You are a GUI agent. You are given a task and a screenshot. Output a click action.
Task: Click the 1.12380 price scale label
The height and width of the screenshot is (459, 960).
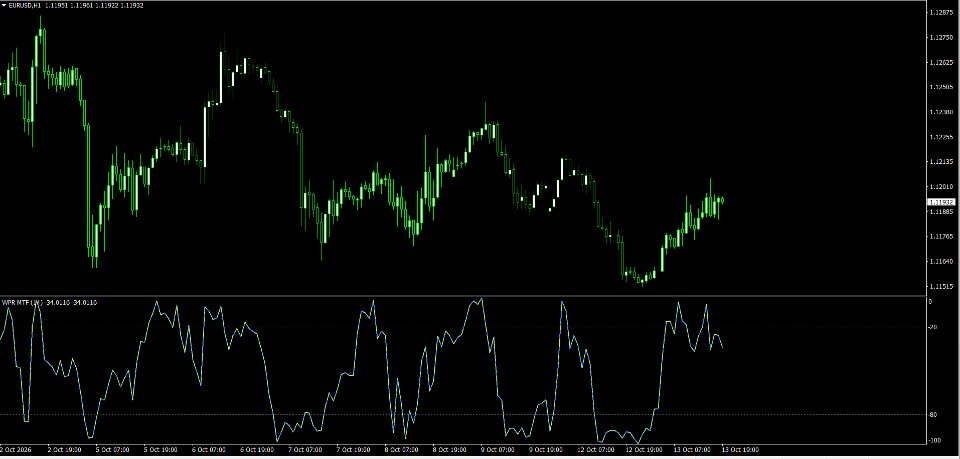point(941,112)
